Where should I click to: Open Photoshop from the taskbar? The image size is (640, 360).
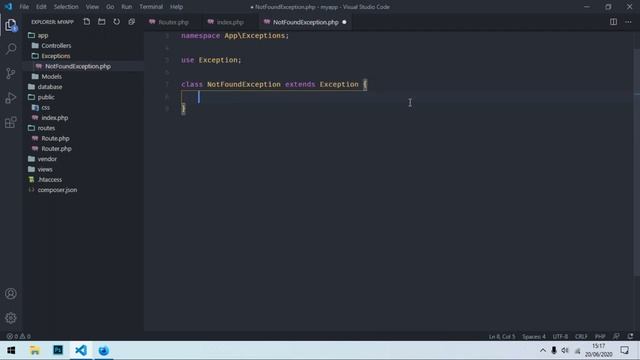pos(58,350)
